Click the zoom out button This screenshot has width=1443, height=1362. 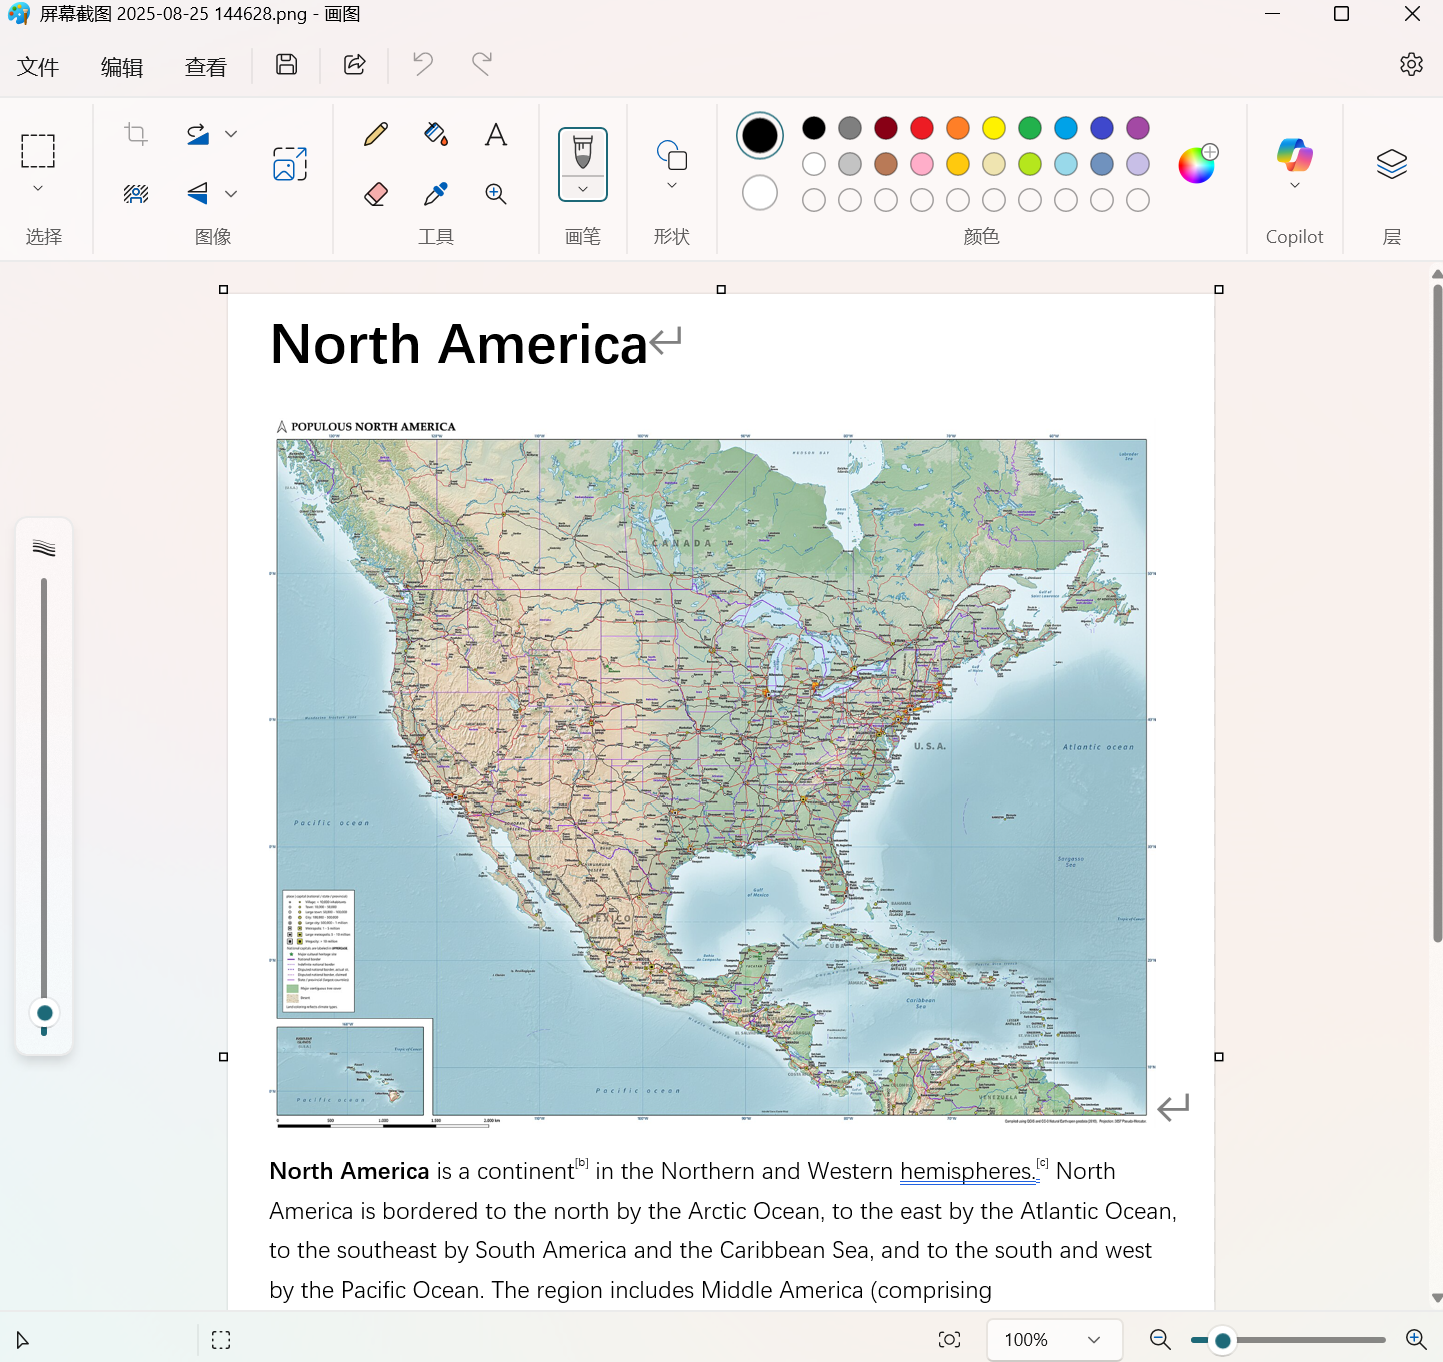pyautogui.click(x=1160, y=1340)
